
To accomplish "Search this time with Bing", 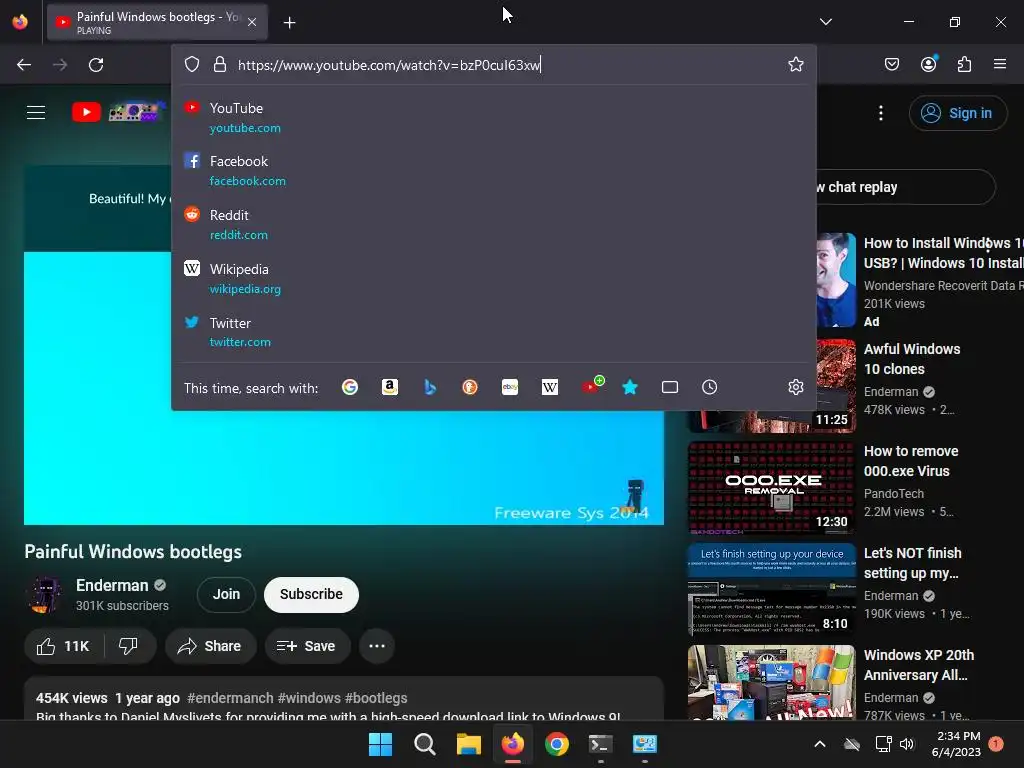I will [x=430, y=387].
